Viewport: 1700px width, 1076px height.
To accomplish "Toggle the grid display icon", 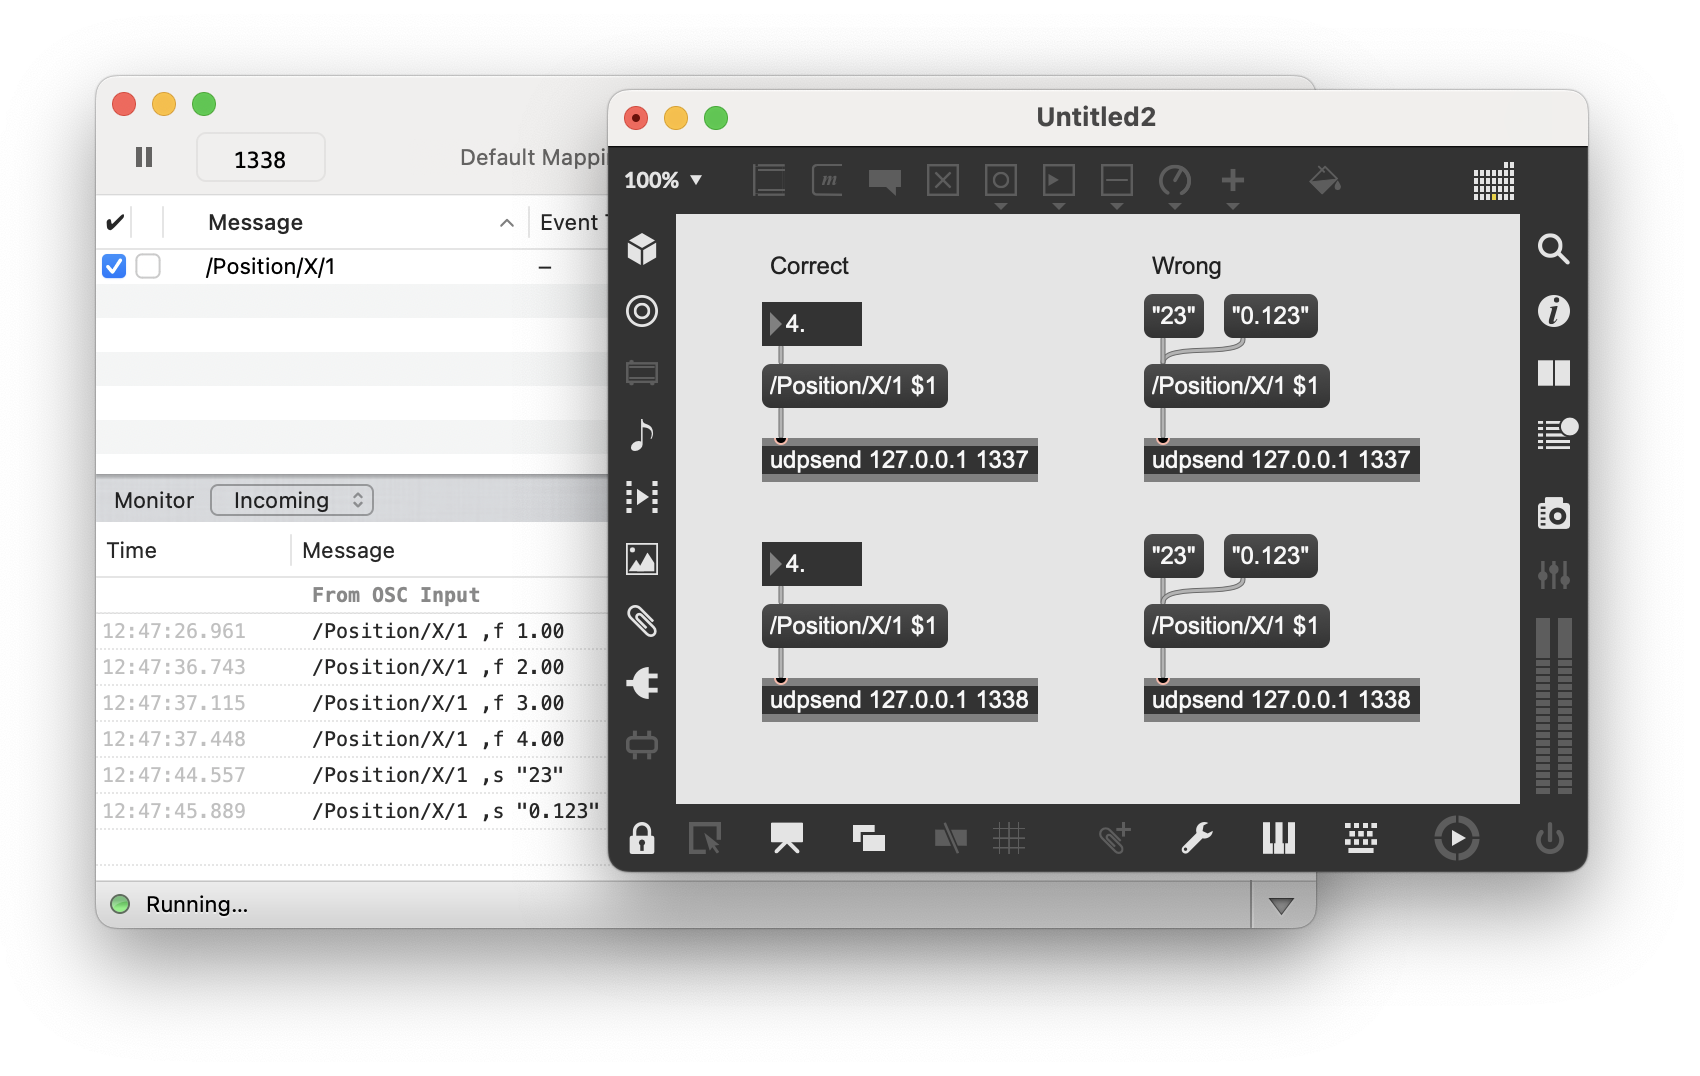I will [1009, 838].
